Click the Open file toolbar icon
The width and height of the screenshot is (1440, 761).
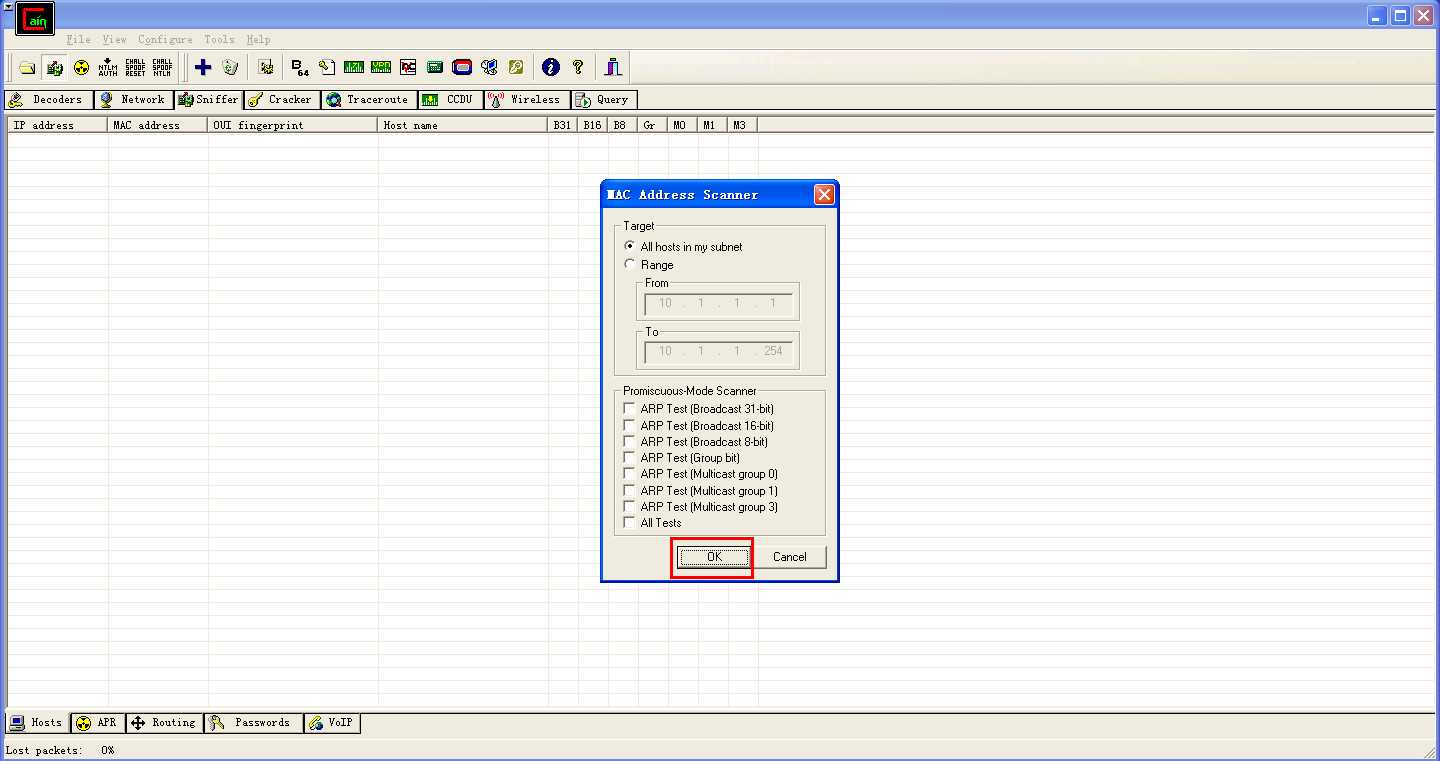(27, 67)
